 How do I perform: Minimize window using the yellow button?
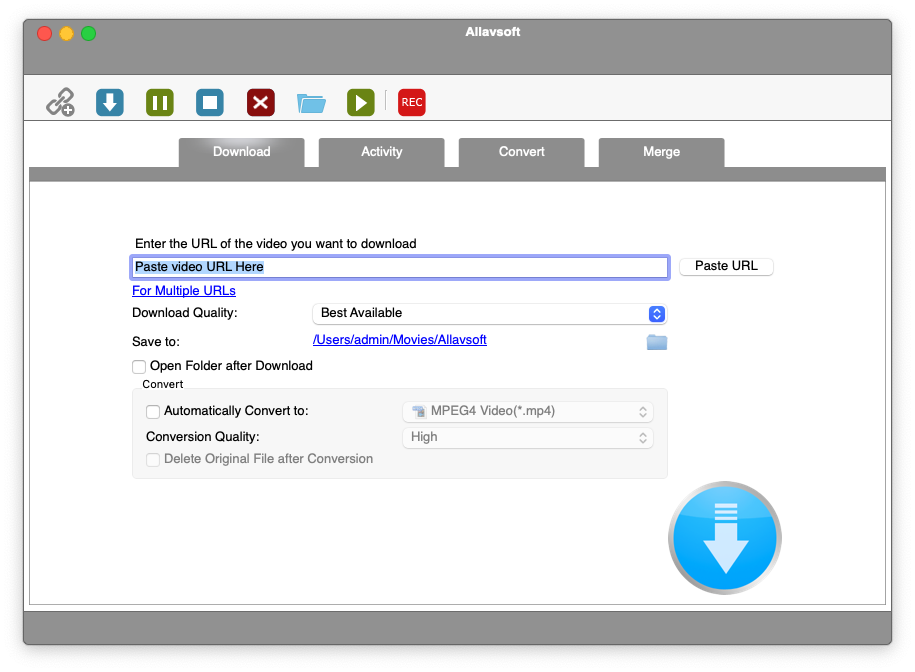(67, 33)
